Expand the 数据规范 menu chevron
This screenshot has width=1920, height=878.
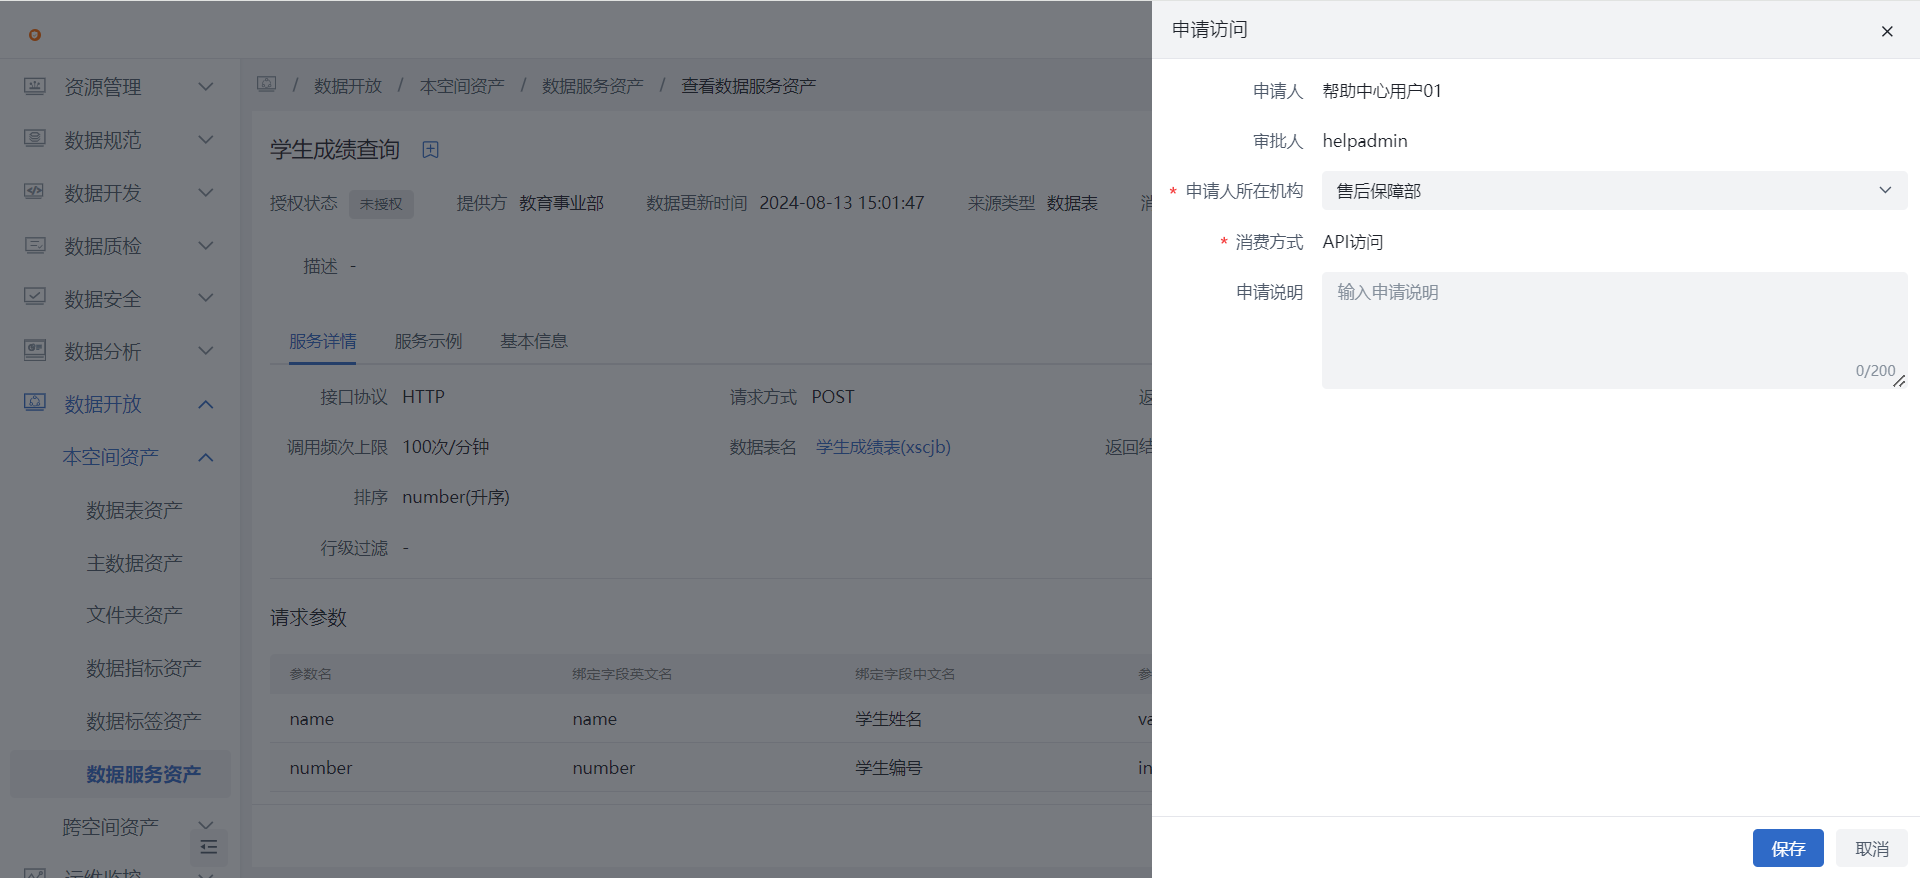[x=206, y=139]
